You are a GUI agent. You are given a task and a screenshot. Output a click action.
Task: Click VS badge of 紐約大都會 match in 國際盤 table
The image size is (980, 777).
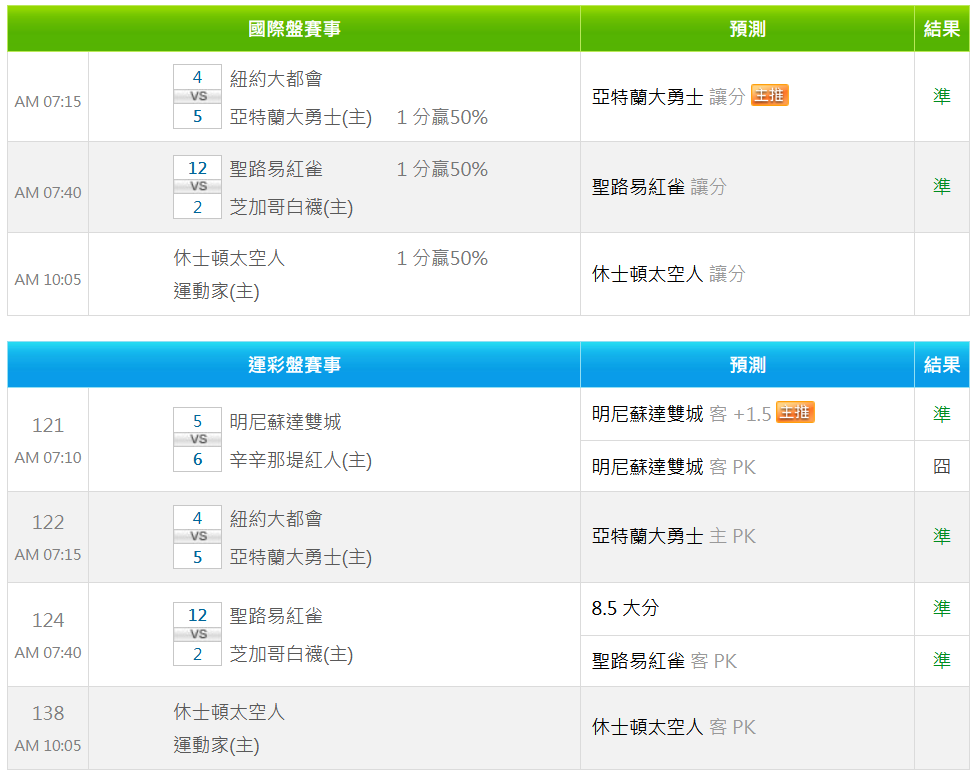[198, 96]
